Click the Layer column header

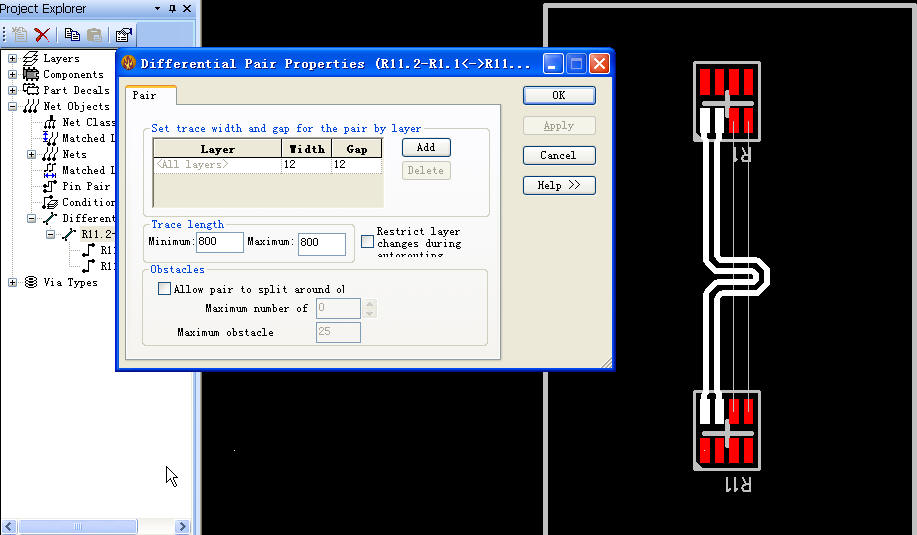(218, 149)
